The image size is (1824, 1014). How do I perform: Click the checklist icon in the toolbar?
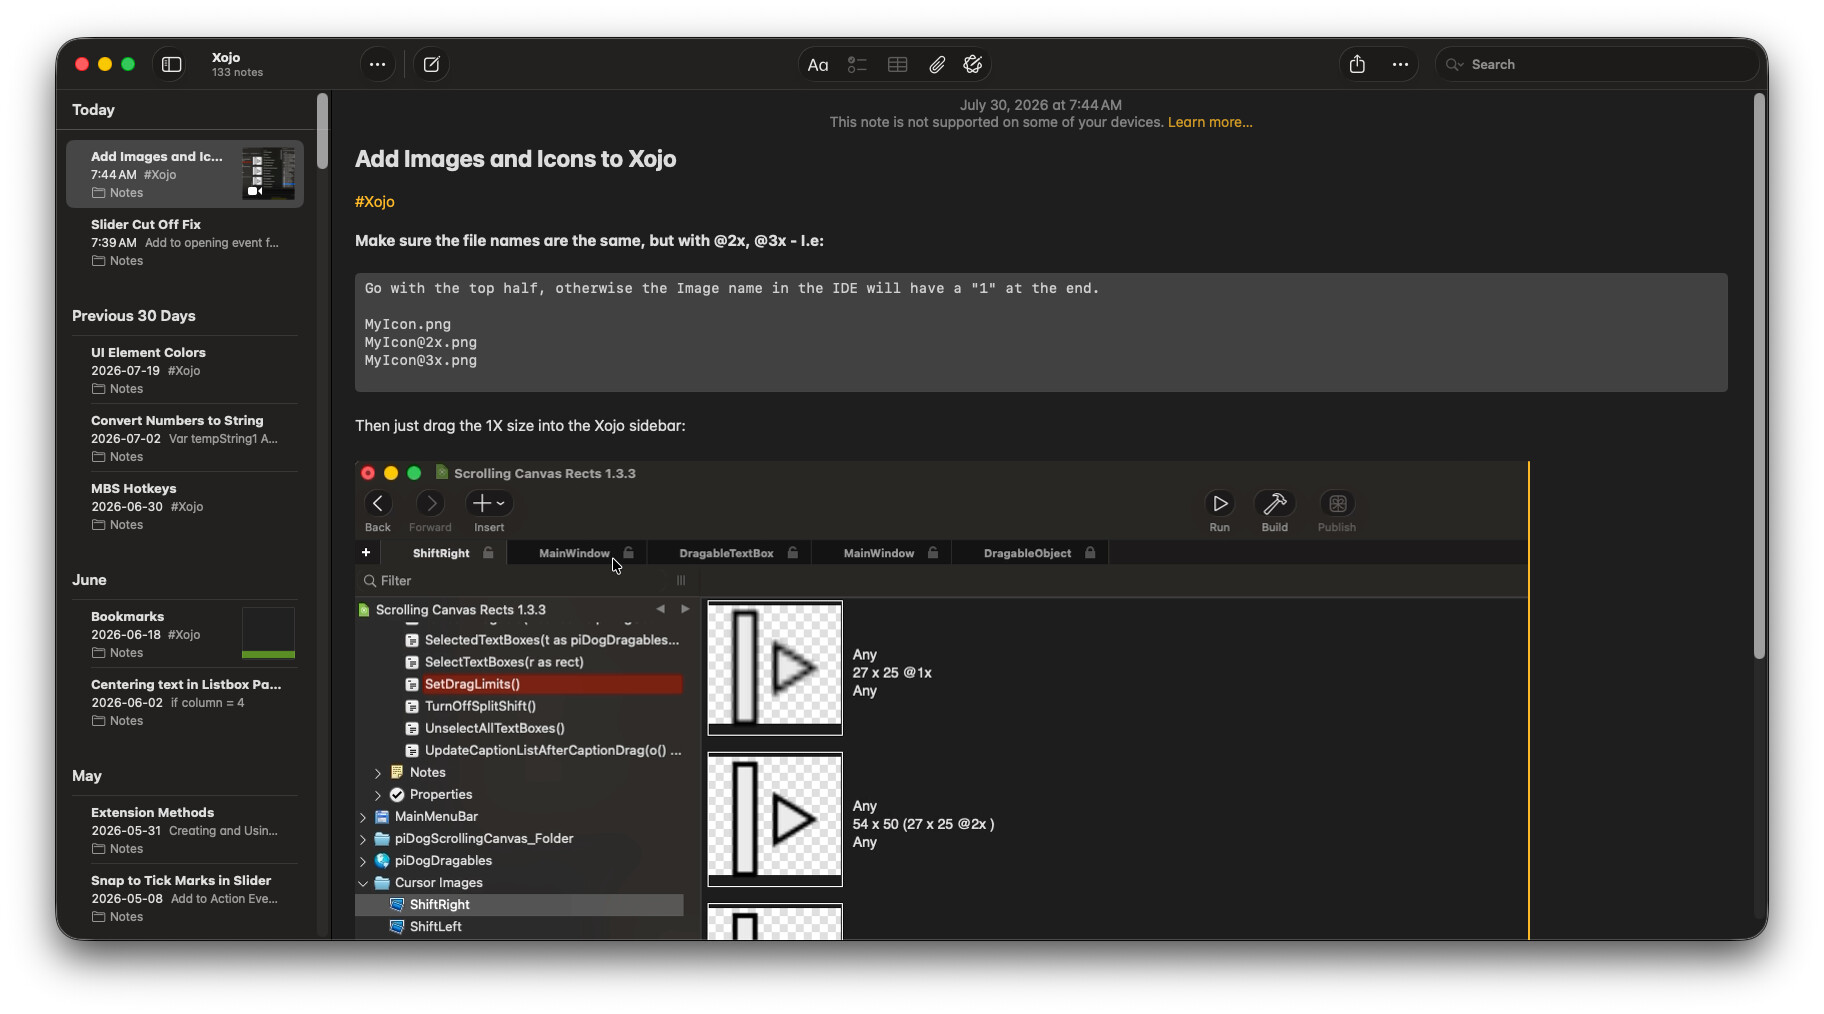coord(857,65)
